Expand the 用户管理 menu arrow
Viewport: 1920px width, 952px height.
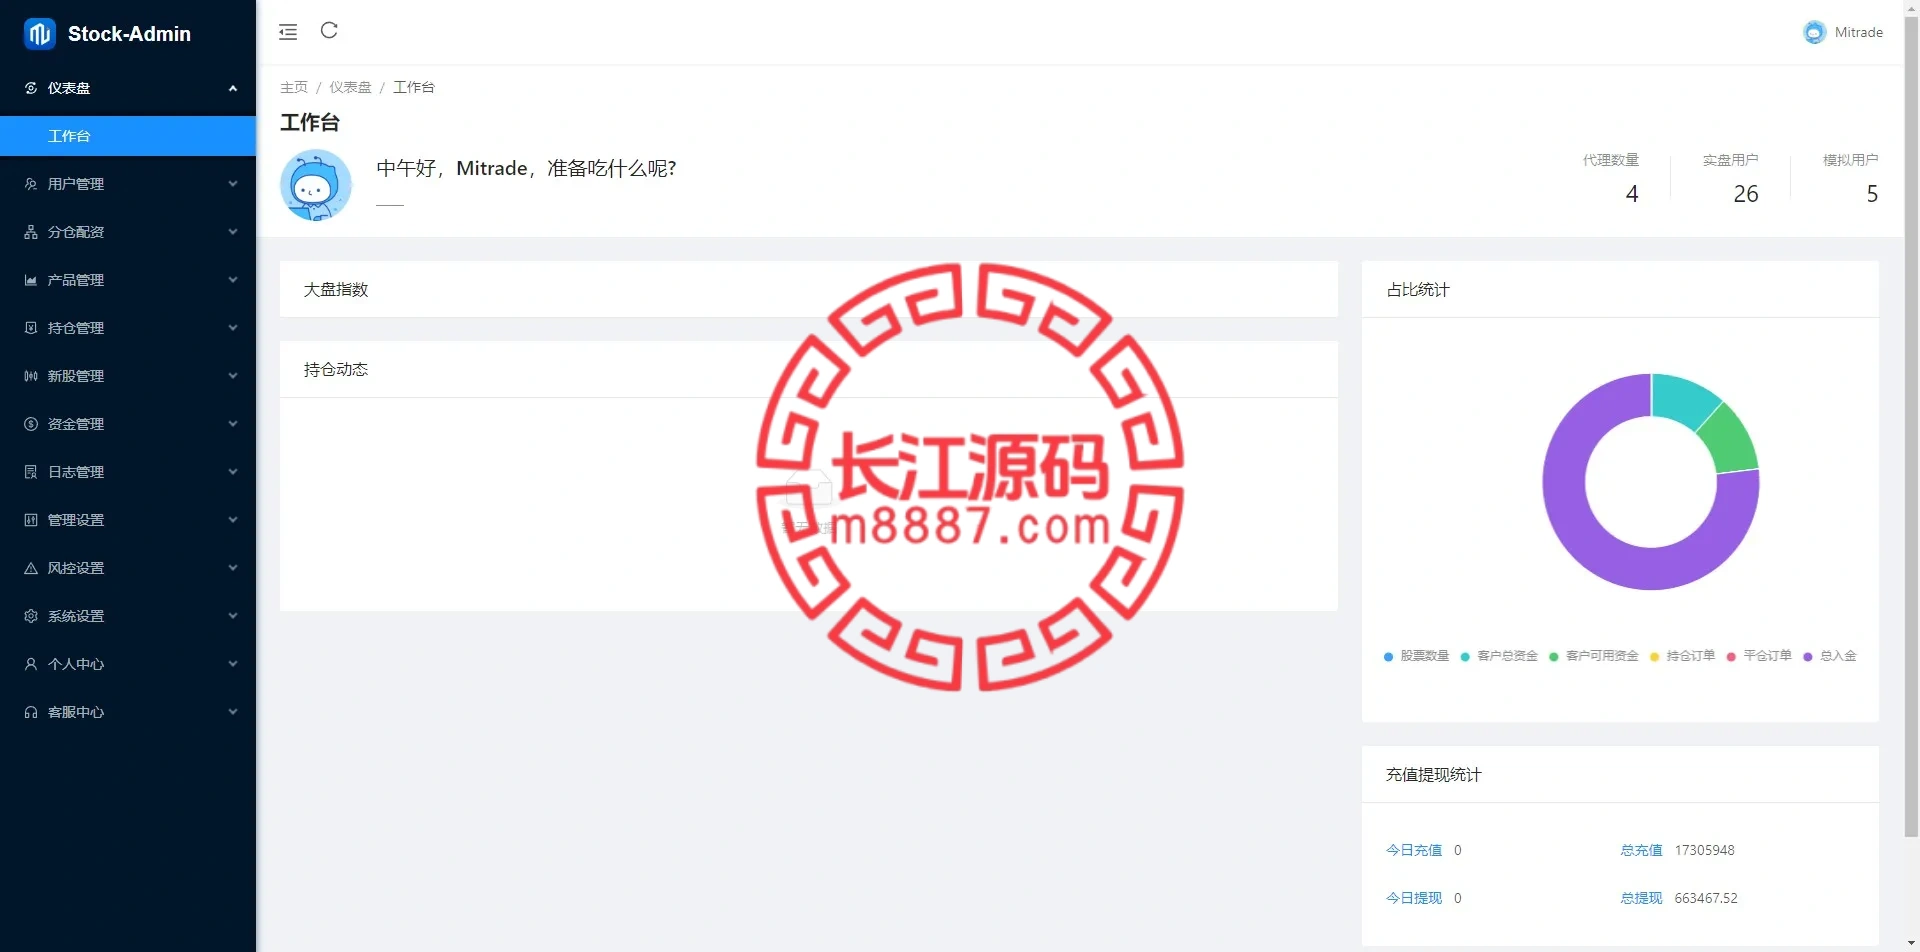pyautogui.click(x=233, y=184)
